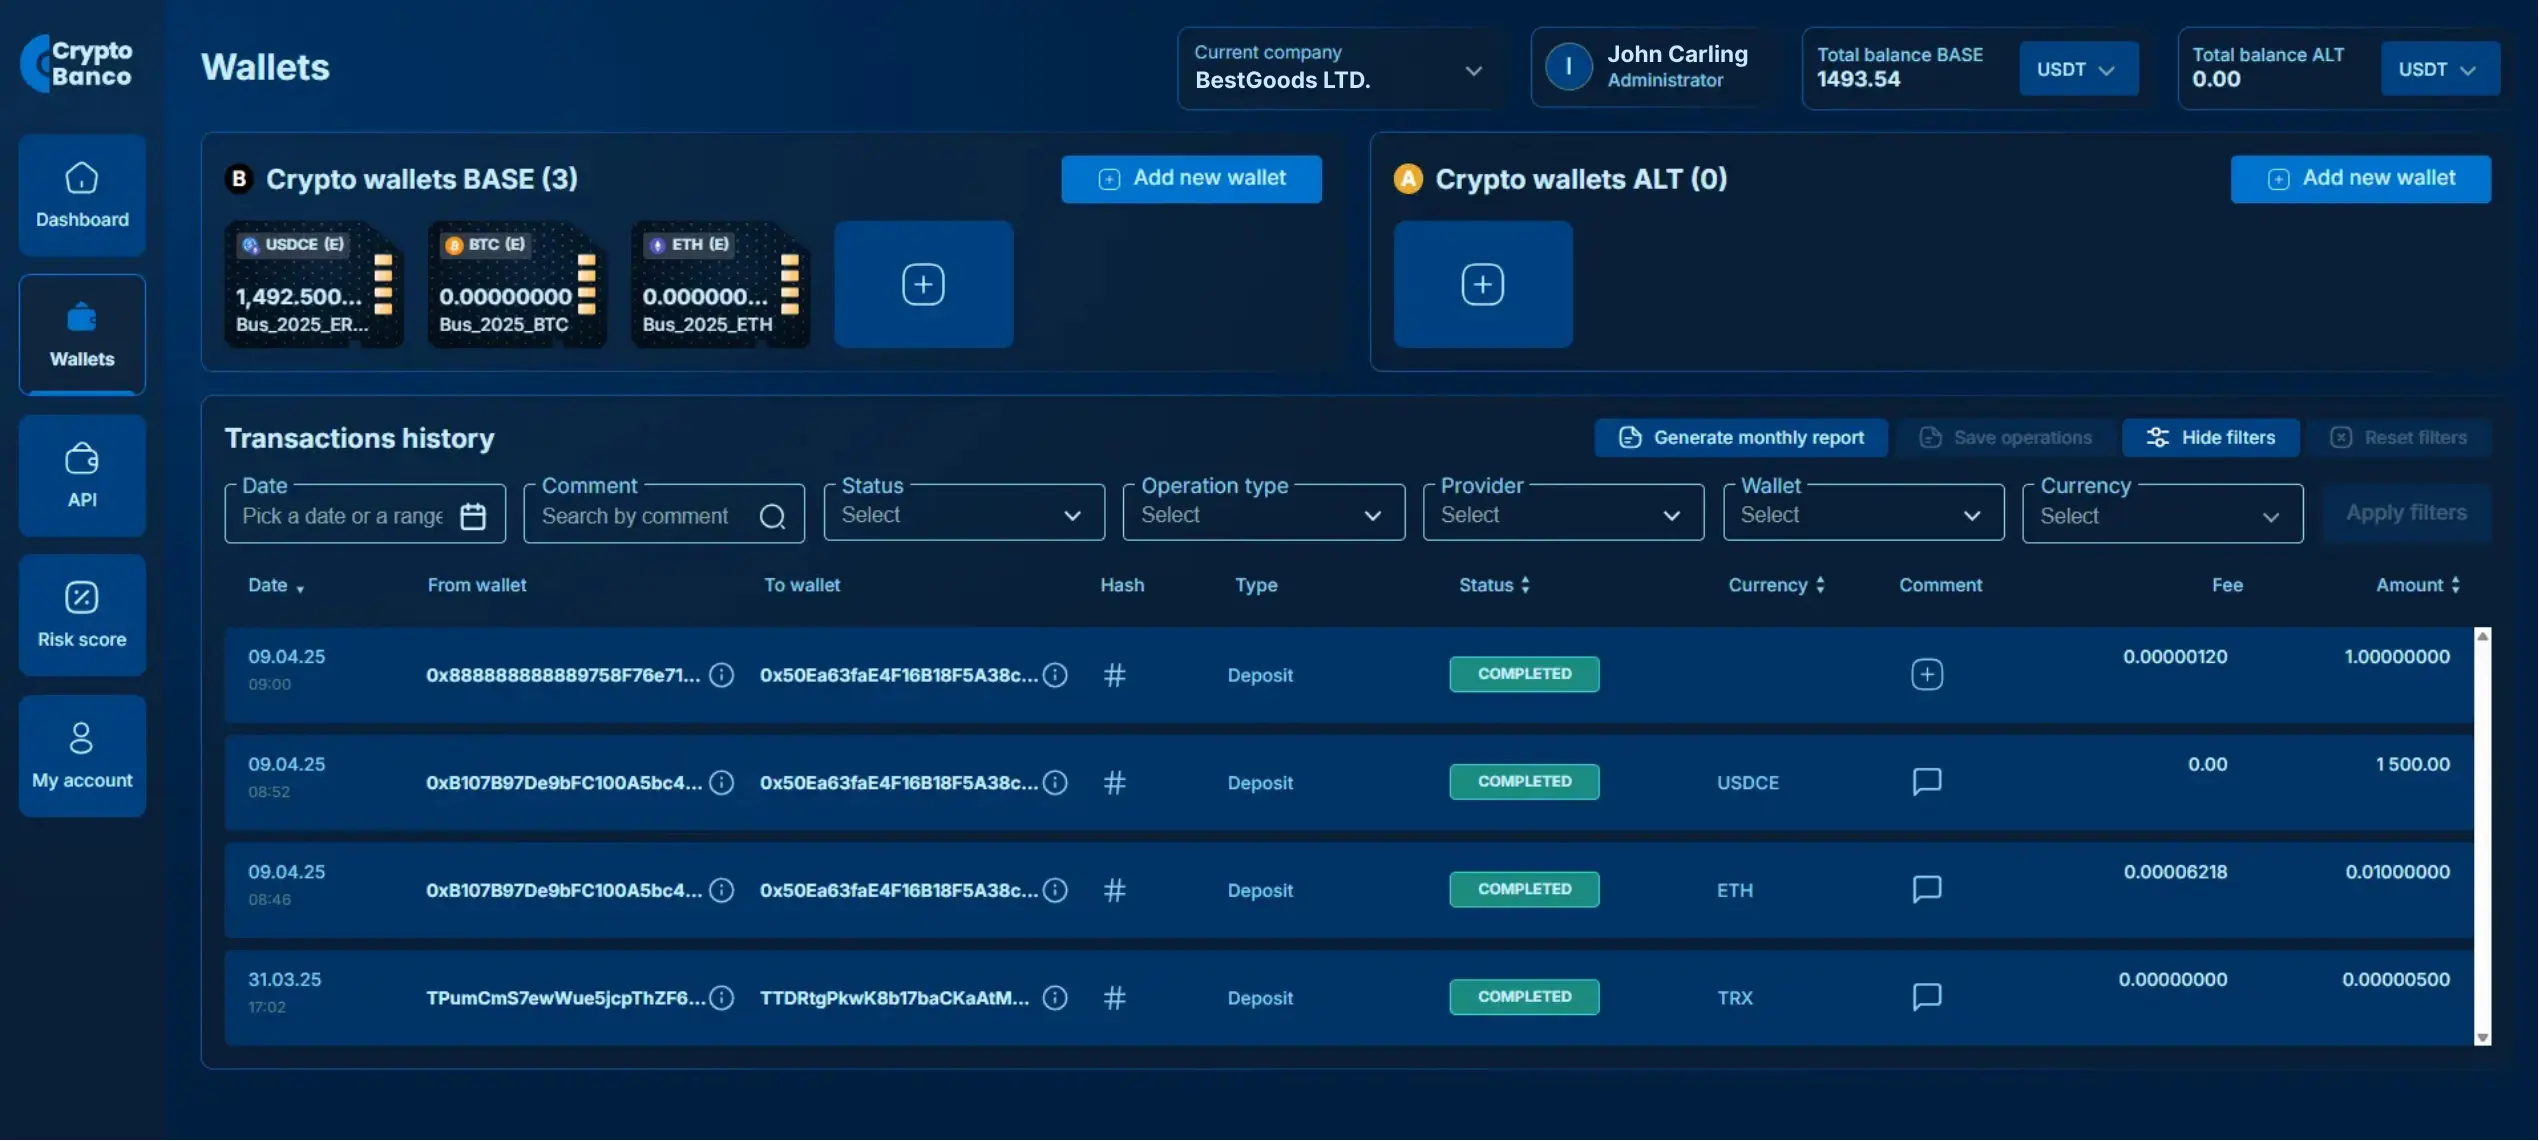Click the Date range input field
This screenshot has width=2539, height=1141.
click(365, 515)
